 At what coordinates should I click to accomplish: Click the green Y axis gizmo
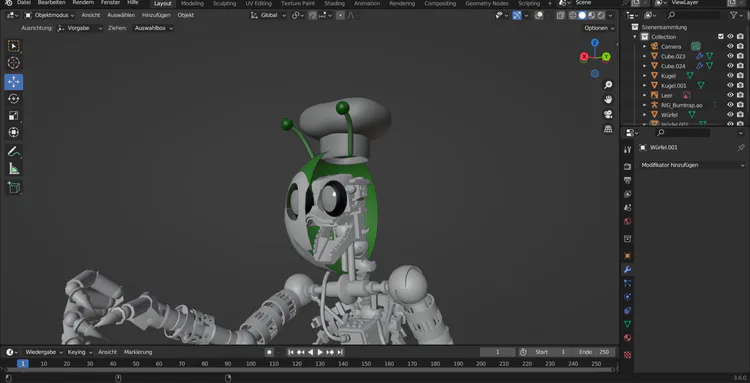[x=606, y=57]
